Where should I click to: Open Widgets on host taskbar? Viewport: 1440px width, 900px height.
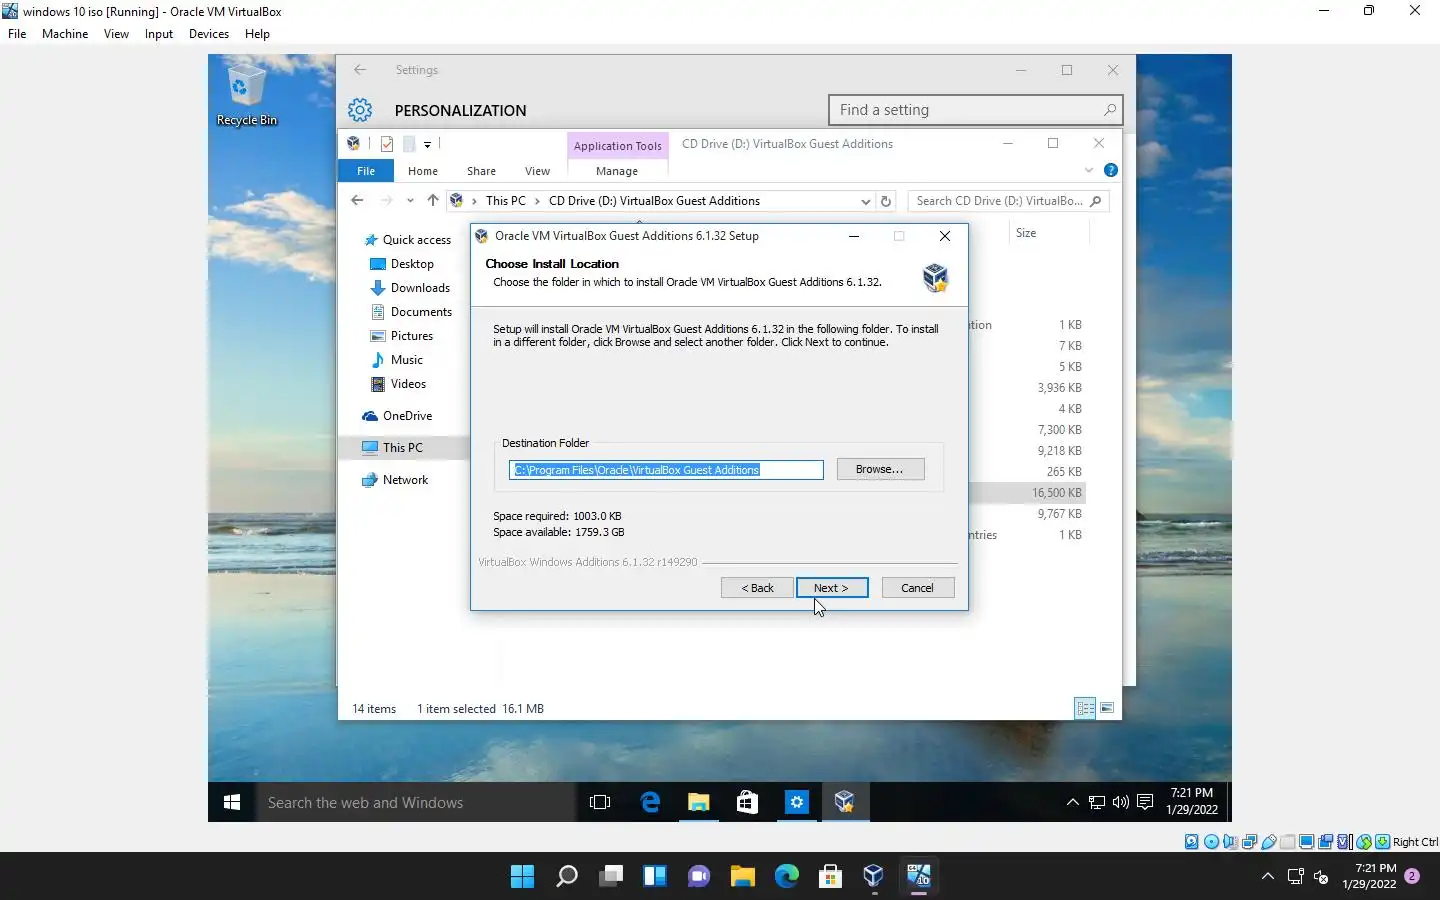point(655,877)
